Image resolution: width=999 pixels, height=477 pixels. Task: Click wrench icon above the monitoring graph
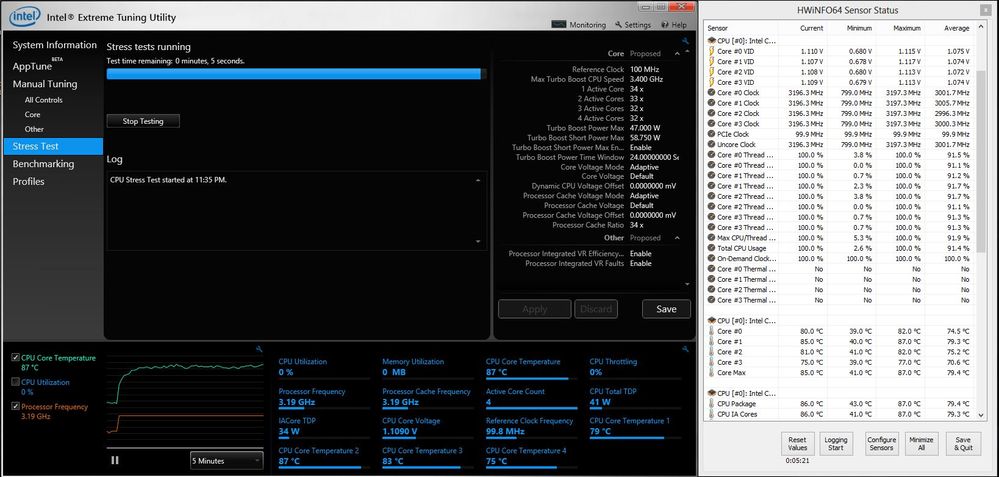(x=259, y=349)
